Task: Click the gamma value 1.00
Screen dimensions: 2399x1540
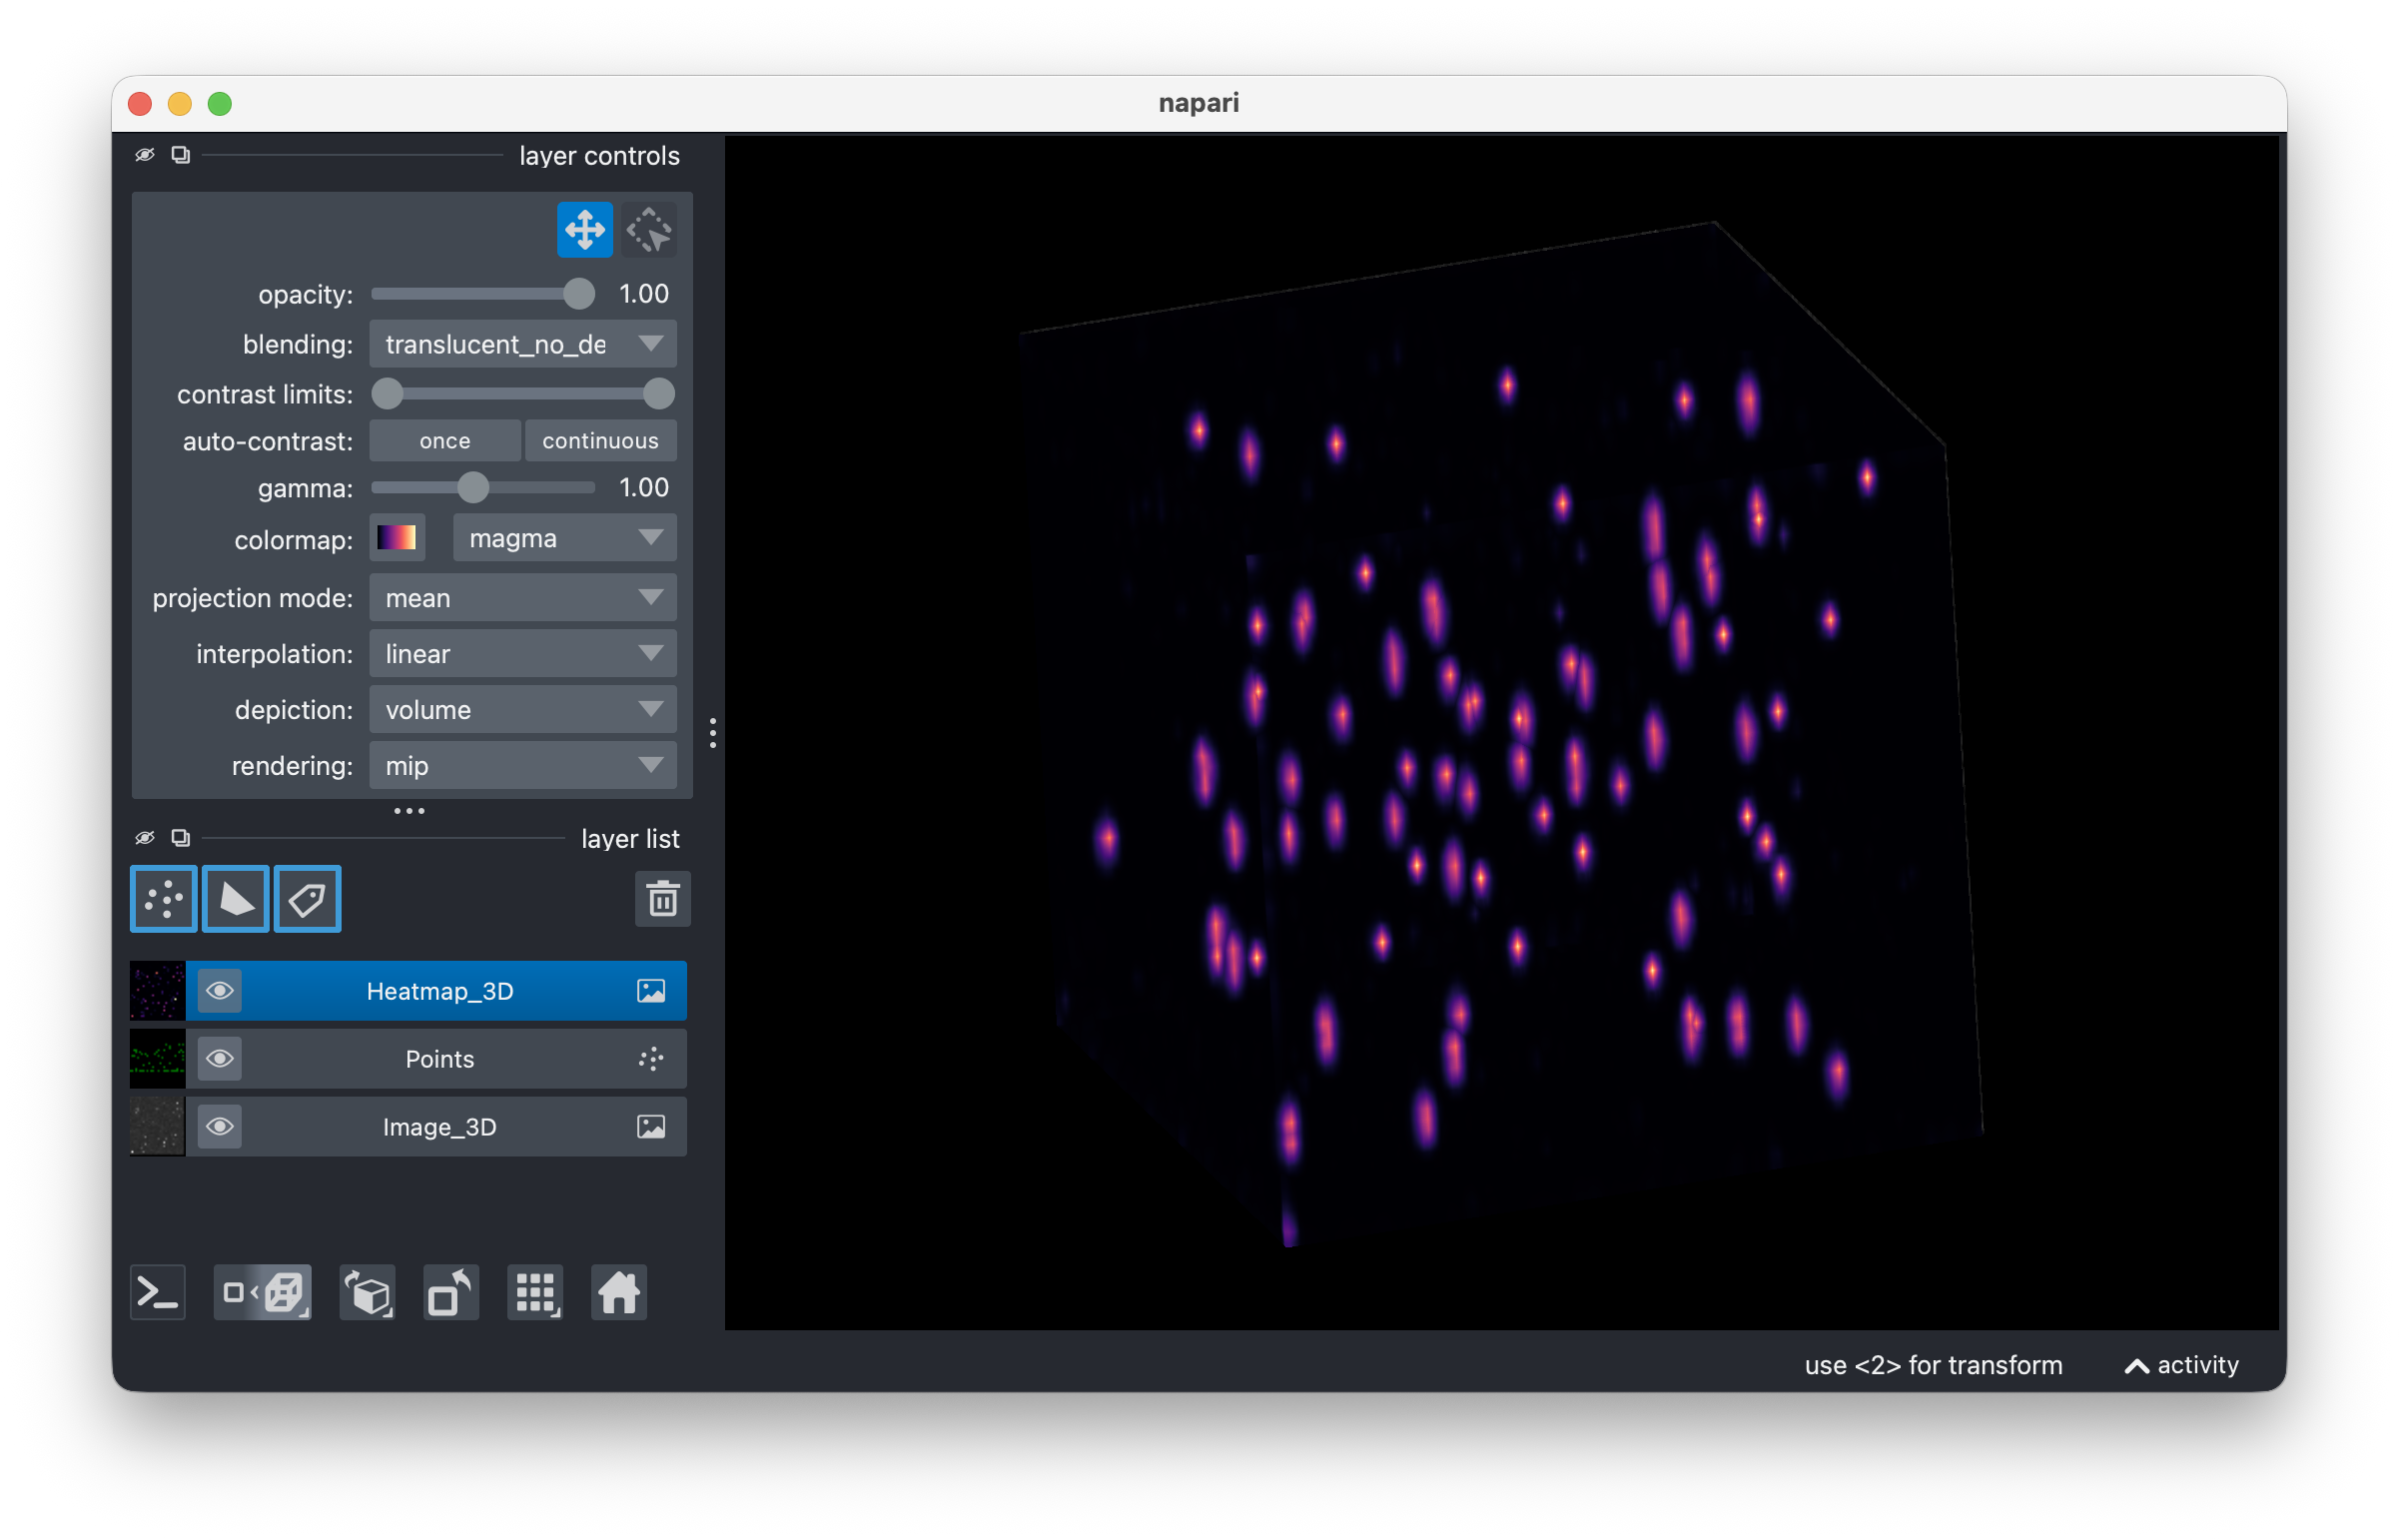Action: pos(644,488)
